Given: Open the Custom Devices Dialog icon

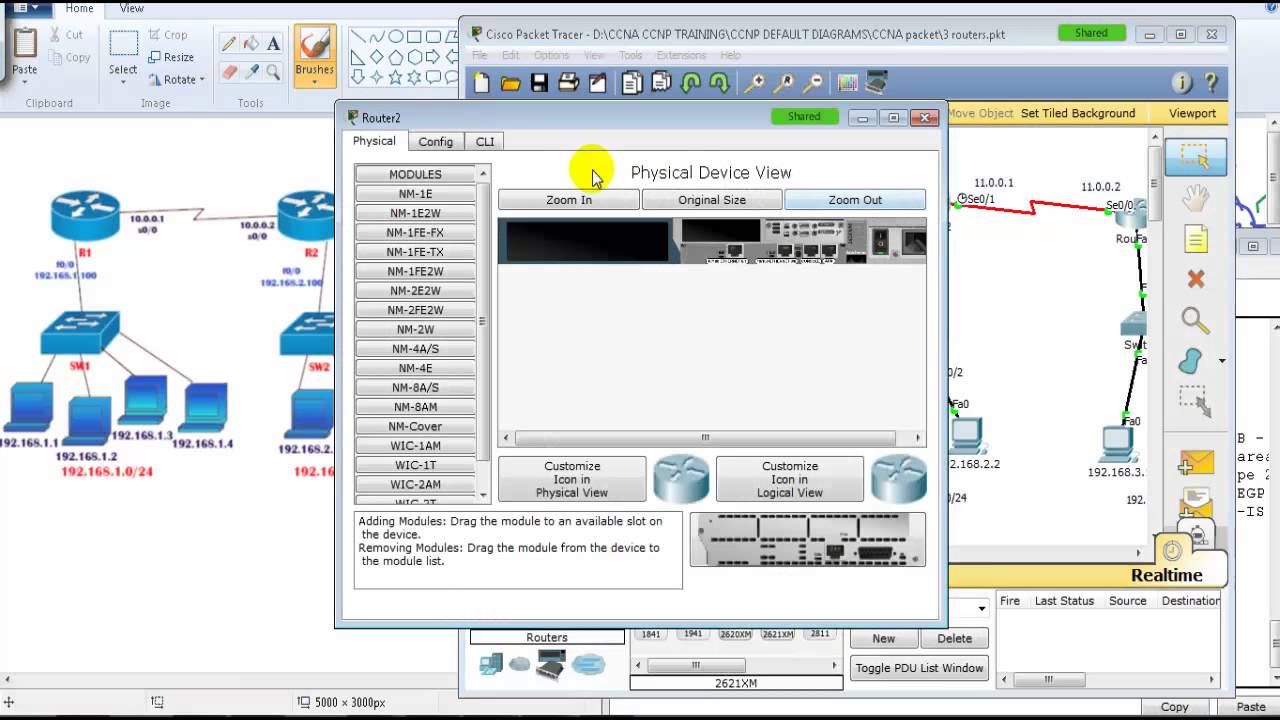Looking at the screenshot, I should [877, 83].
